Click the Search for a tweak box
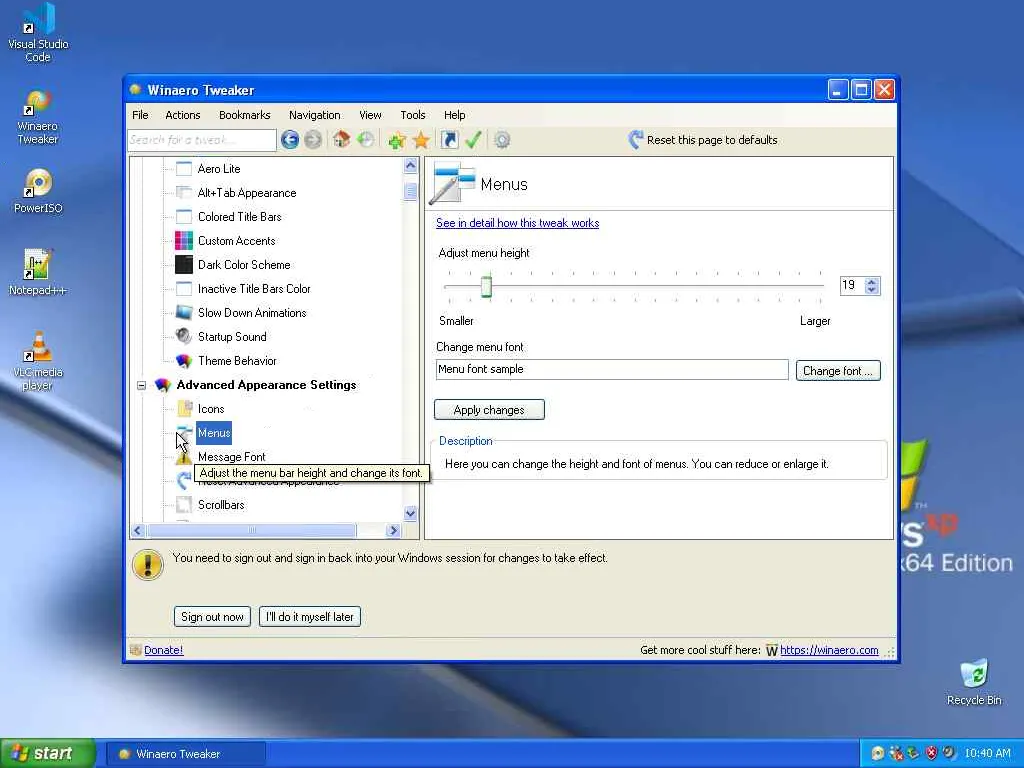1024x768 pixels. (202, 140)
